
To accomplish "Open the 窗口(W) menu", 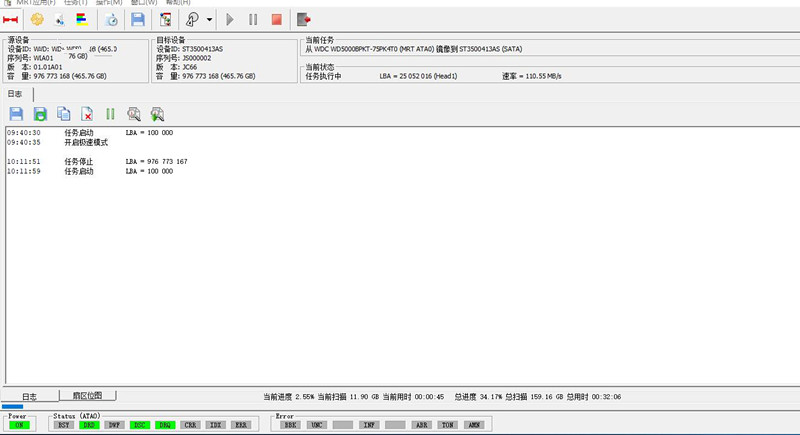I will pyautogui.click(x=144, y=3).
